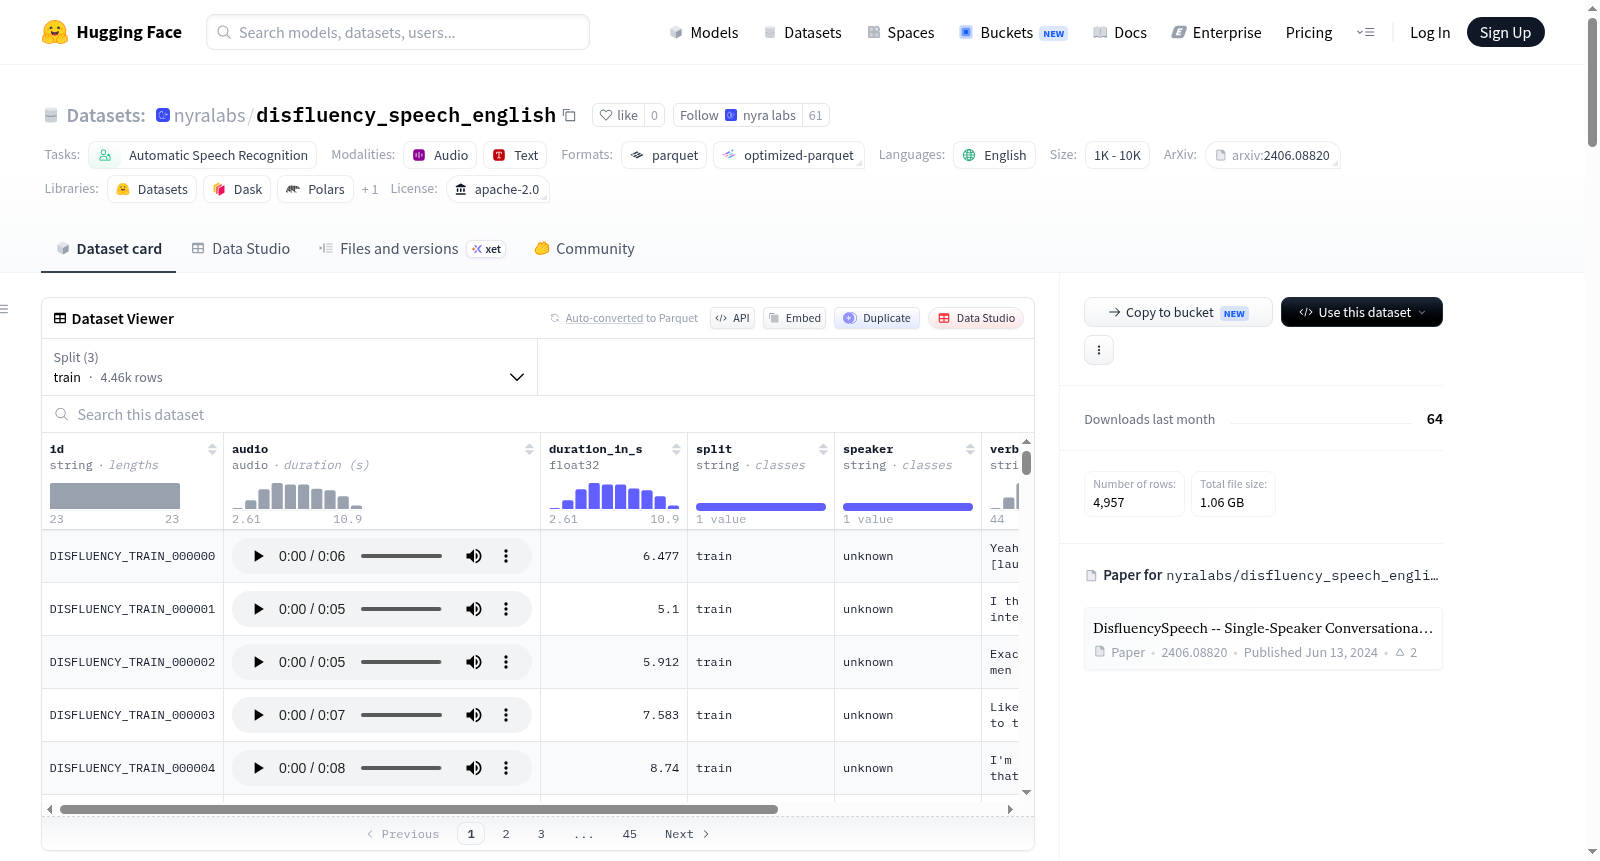Focus the search models, datasets, users box

click(x=398, y=32)
